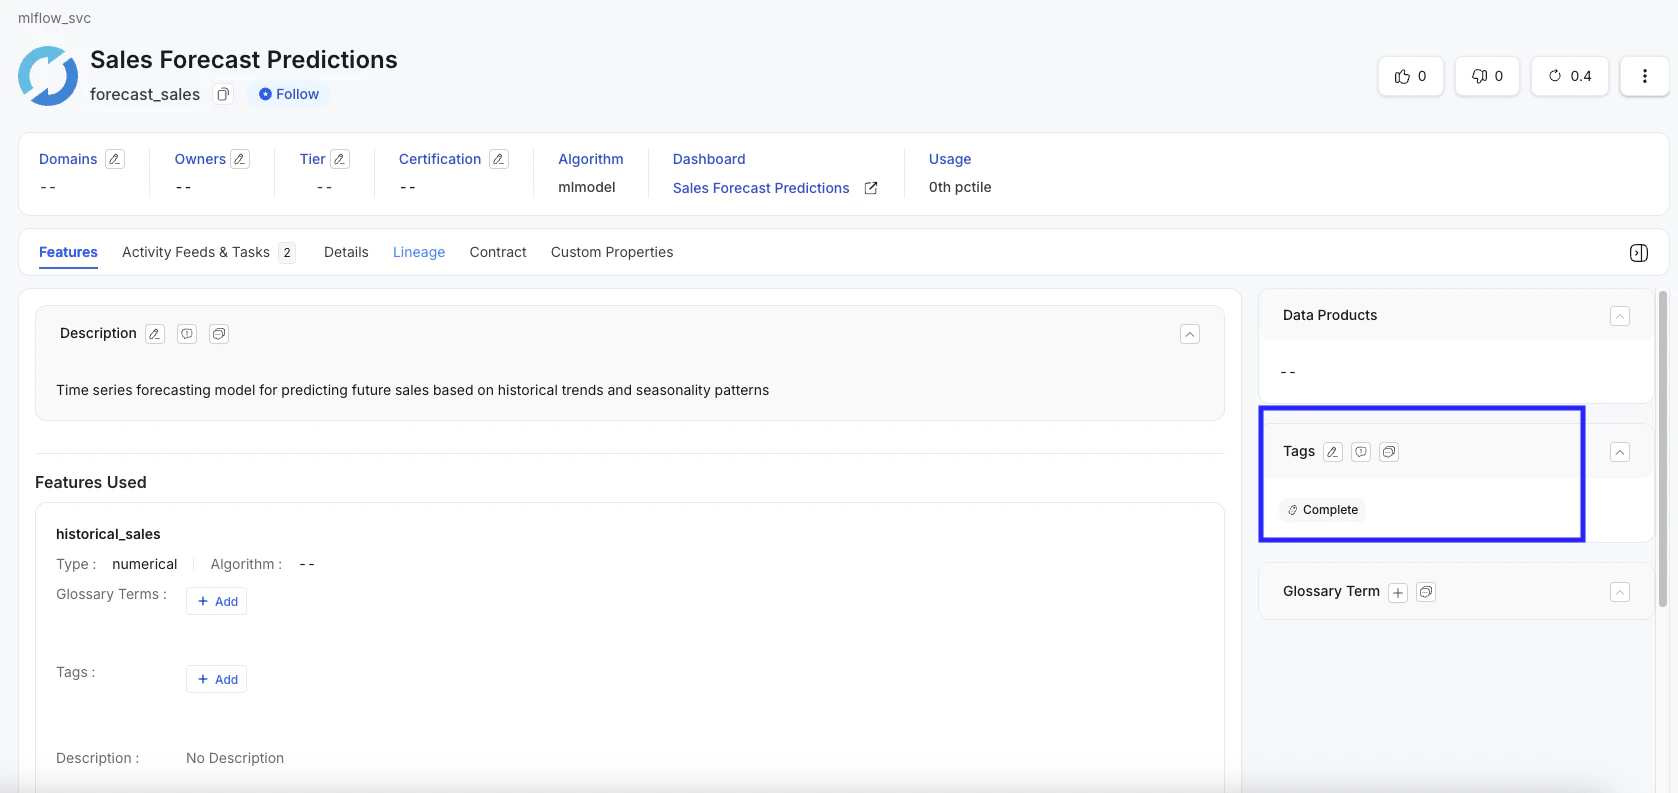Open the three-dot more options menu

point(1645,76)
